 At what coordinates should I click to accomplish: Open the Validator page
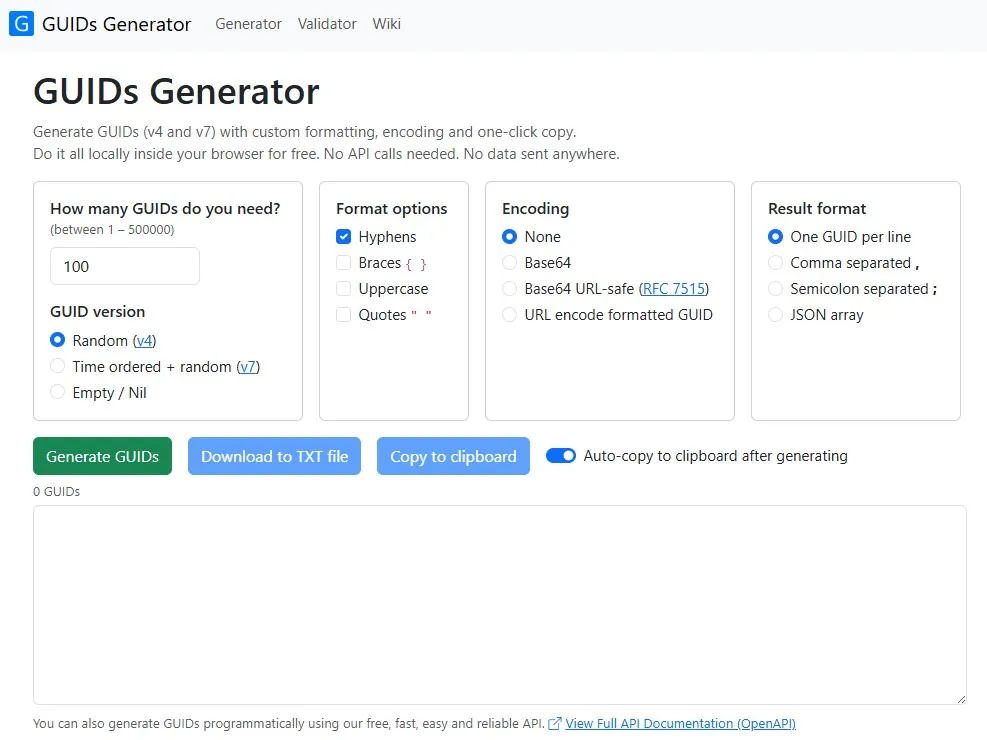coord(327,23)
